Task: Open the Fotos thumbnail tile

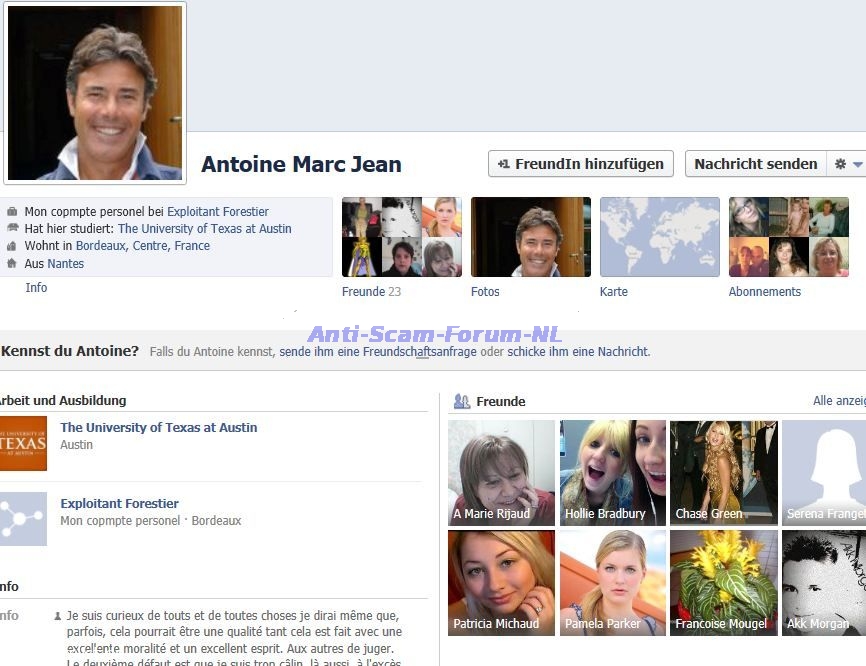Action: click(530, 237)
